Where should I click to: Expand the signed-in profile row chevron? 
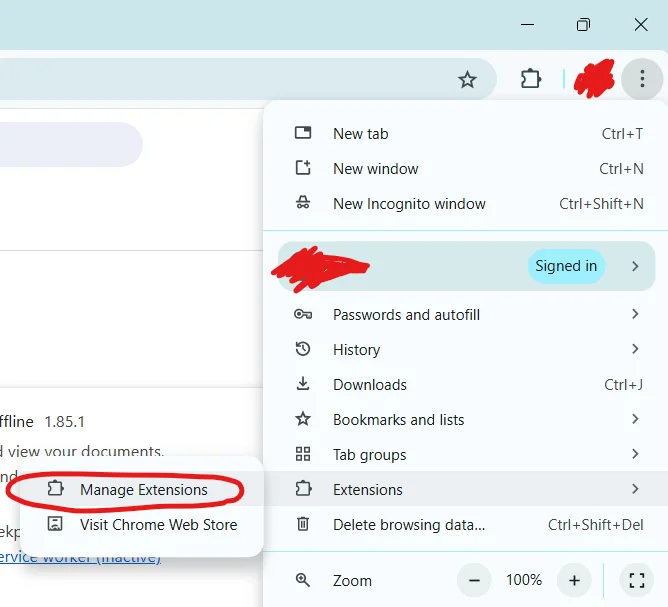tap(635, 266)
